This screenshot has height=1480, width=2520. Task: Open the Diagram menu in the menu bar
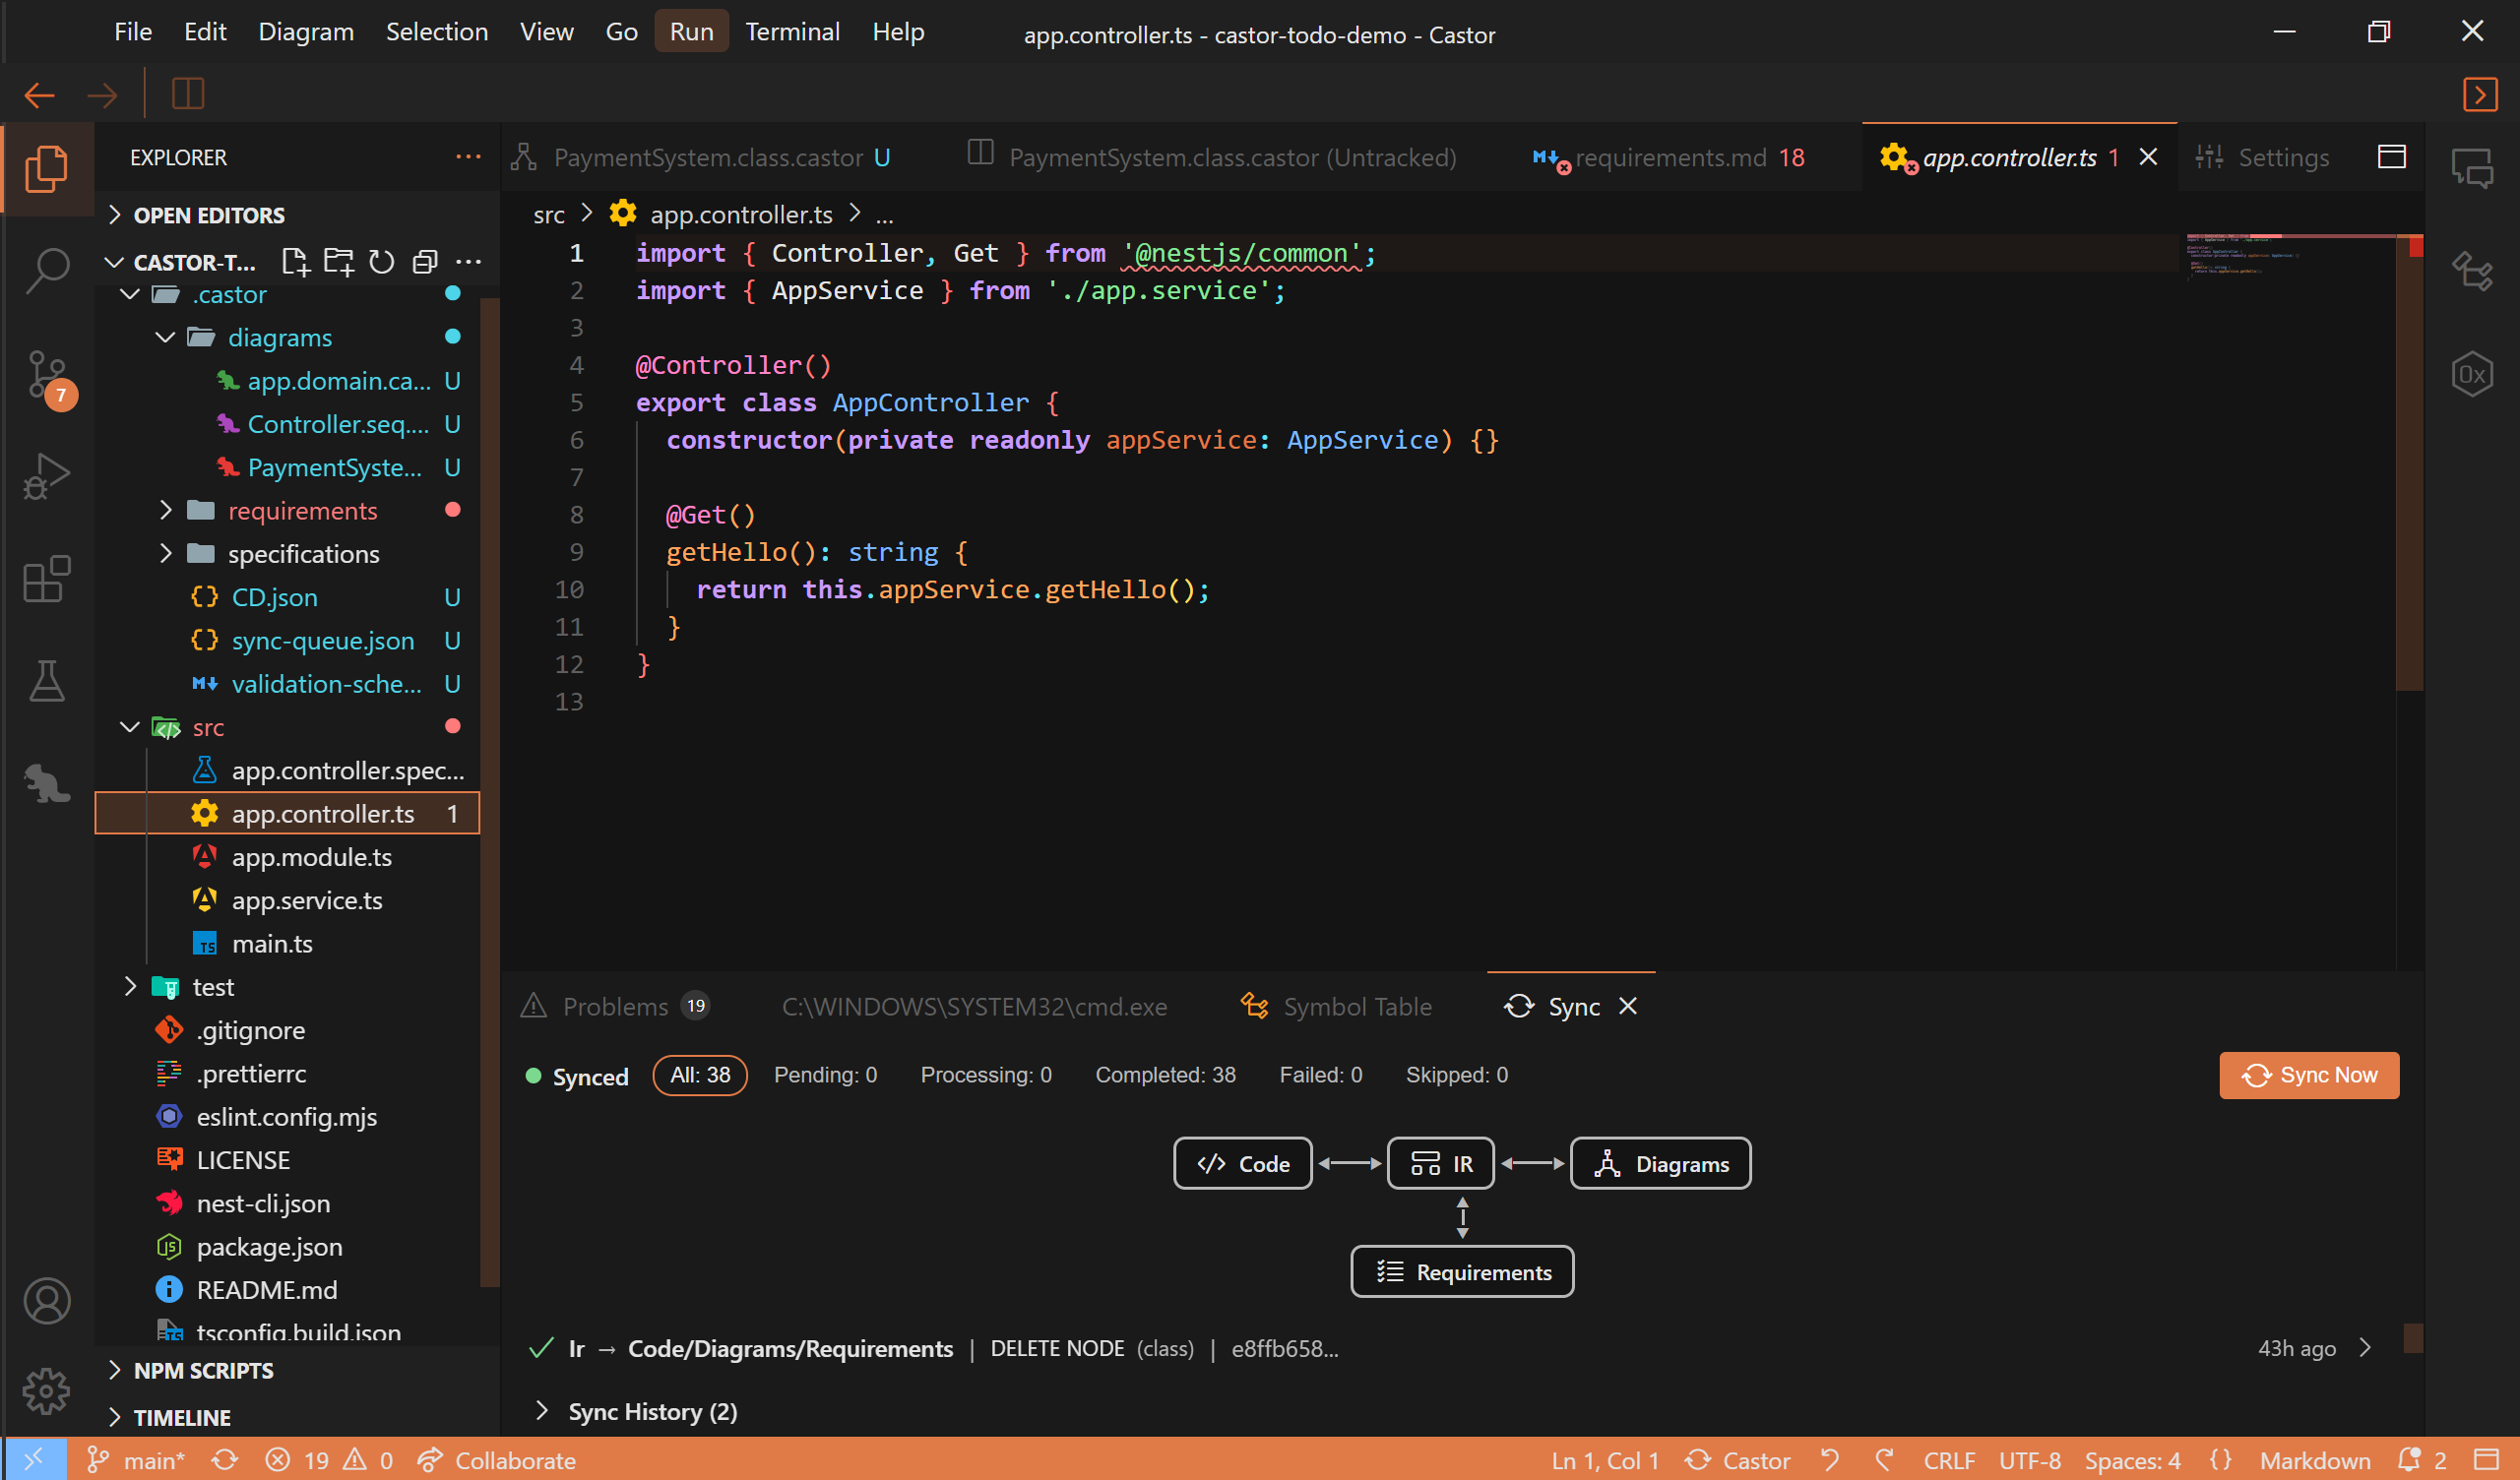point(306,31)
